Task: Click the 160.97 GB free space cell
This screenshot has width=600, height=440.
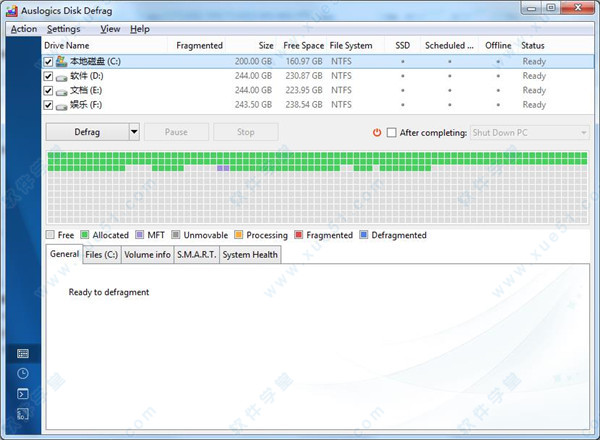Action: click(304, 62)
